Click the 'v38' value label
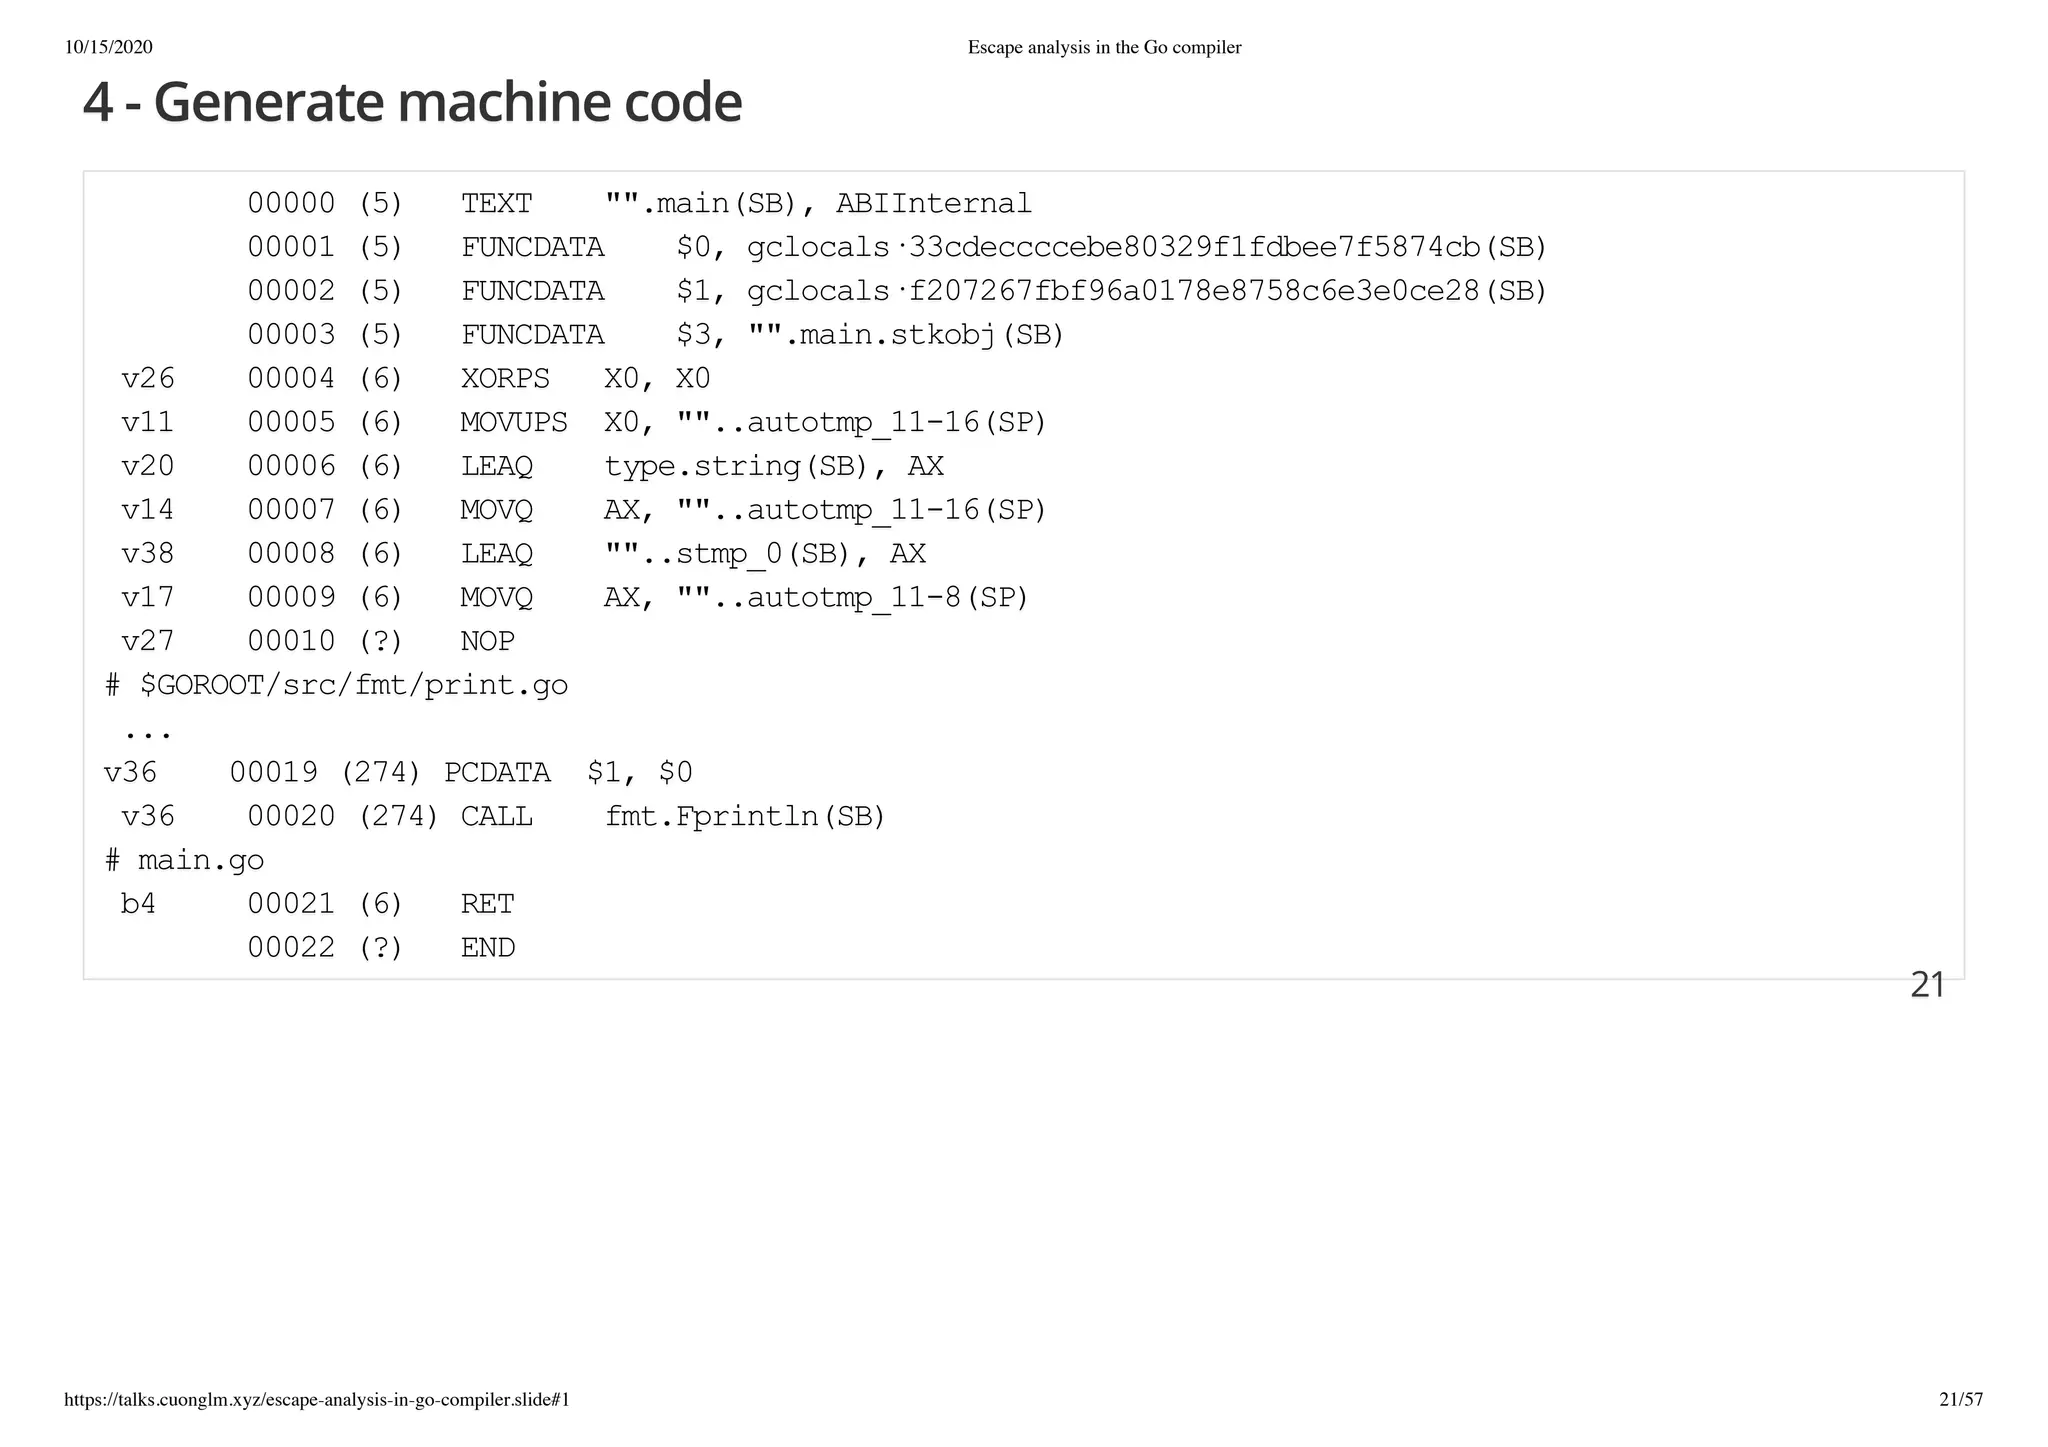 point(148,553)
